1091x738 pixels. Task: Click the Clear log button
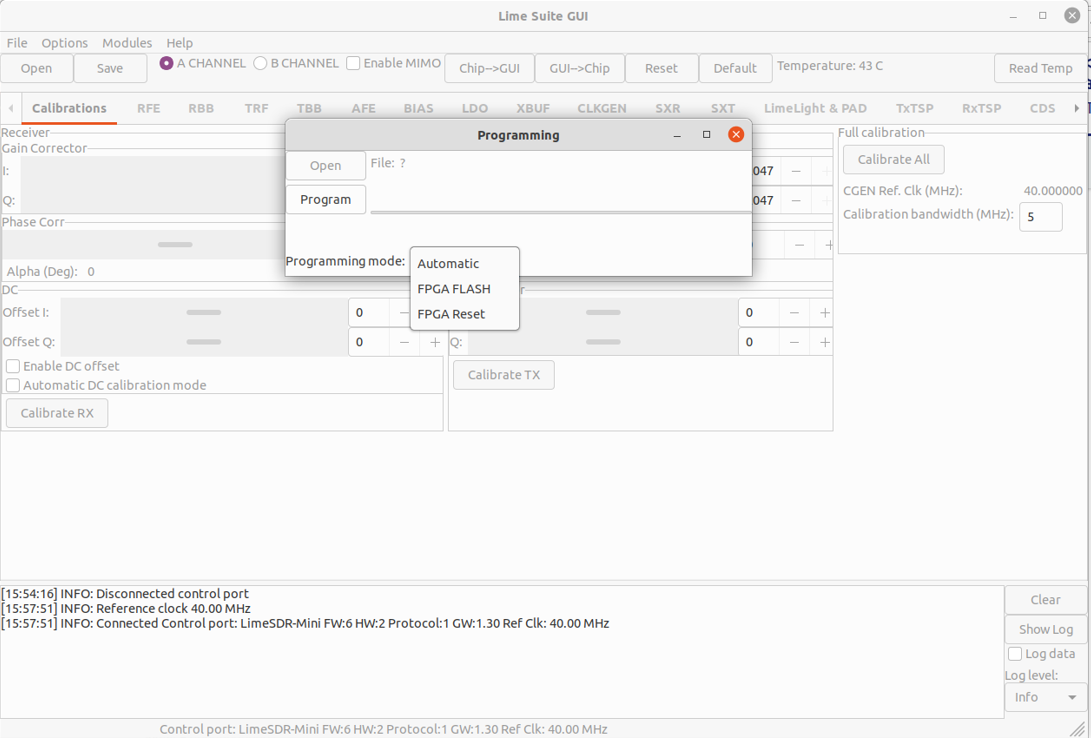click(x=1045, y=600)
